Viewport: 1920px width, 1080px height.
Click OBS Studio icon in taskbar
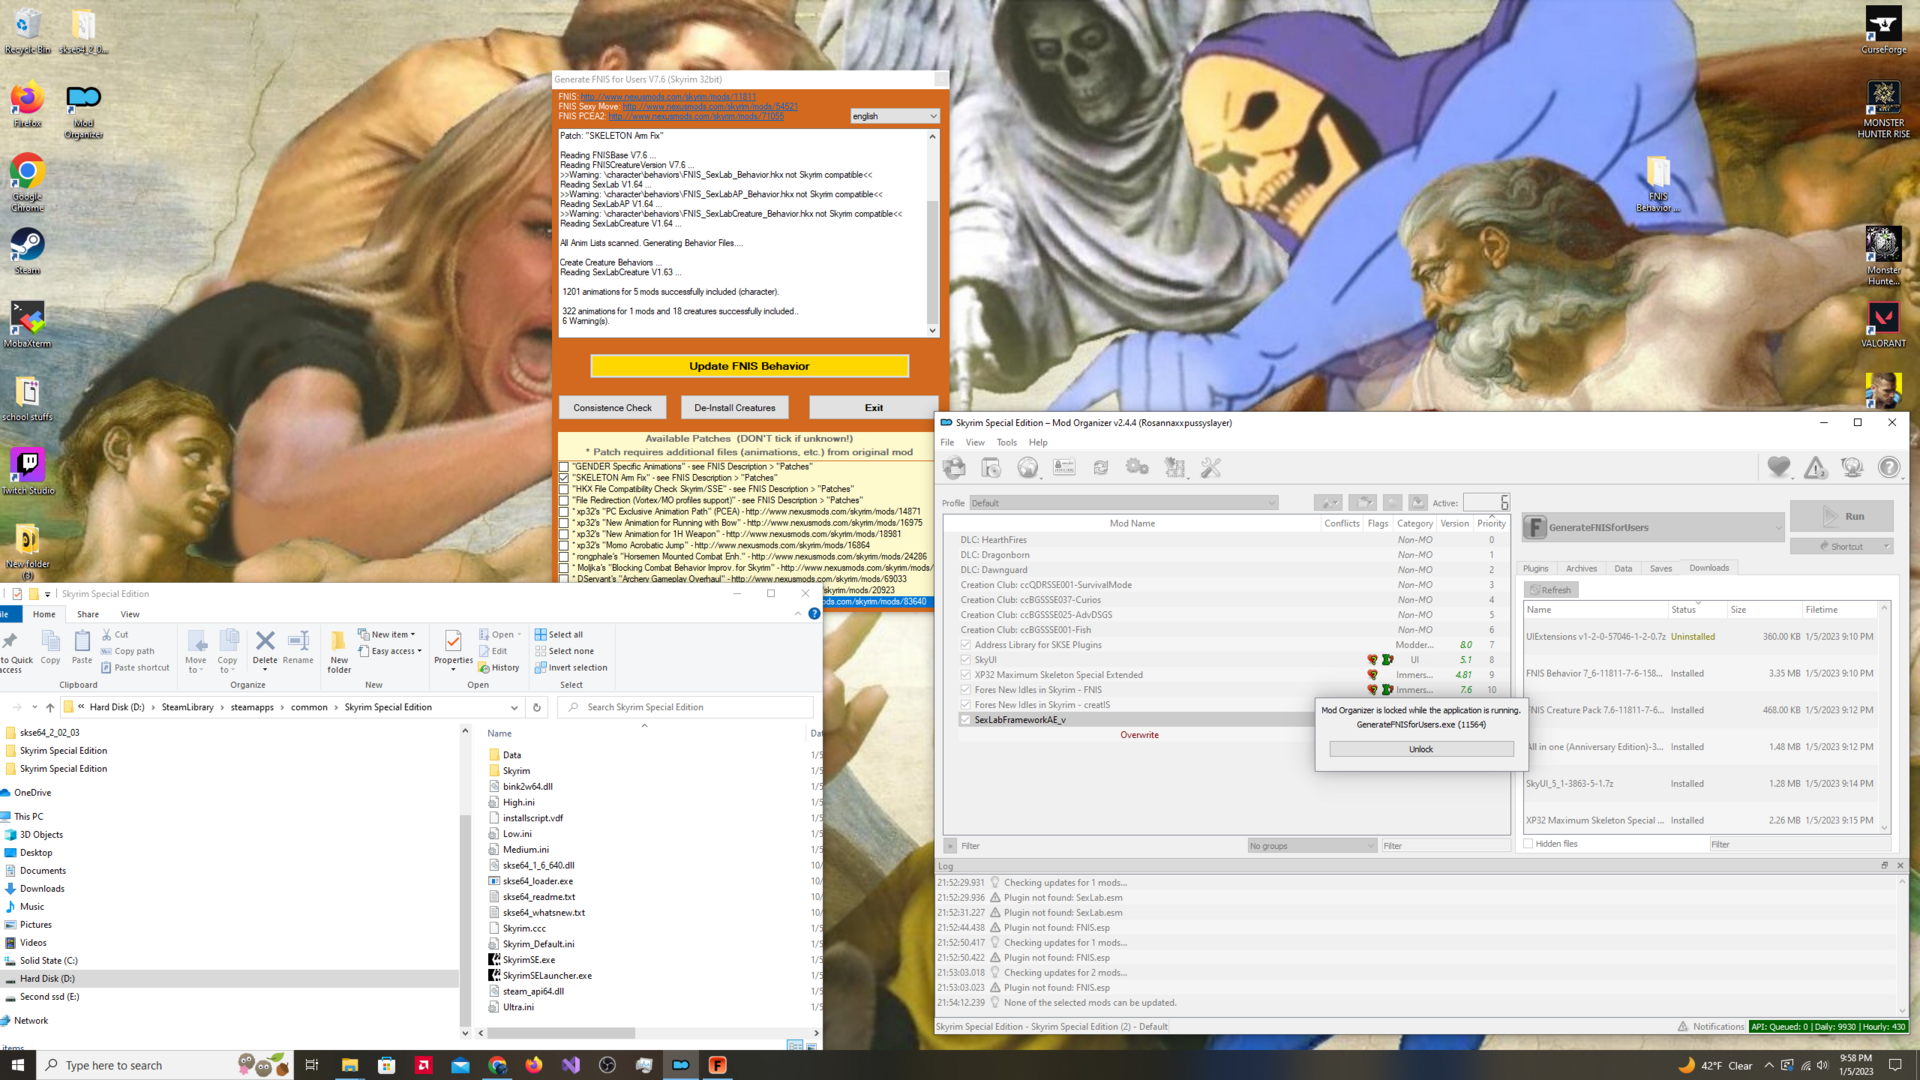[x=607, y=1065]
